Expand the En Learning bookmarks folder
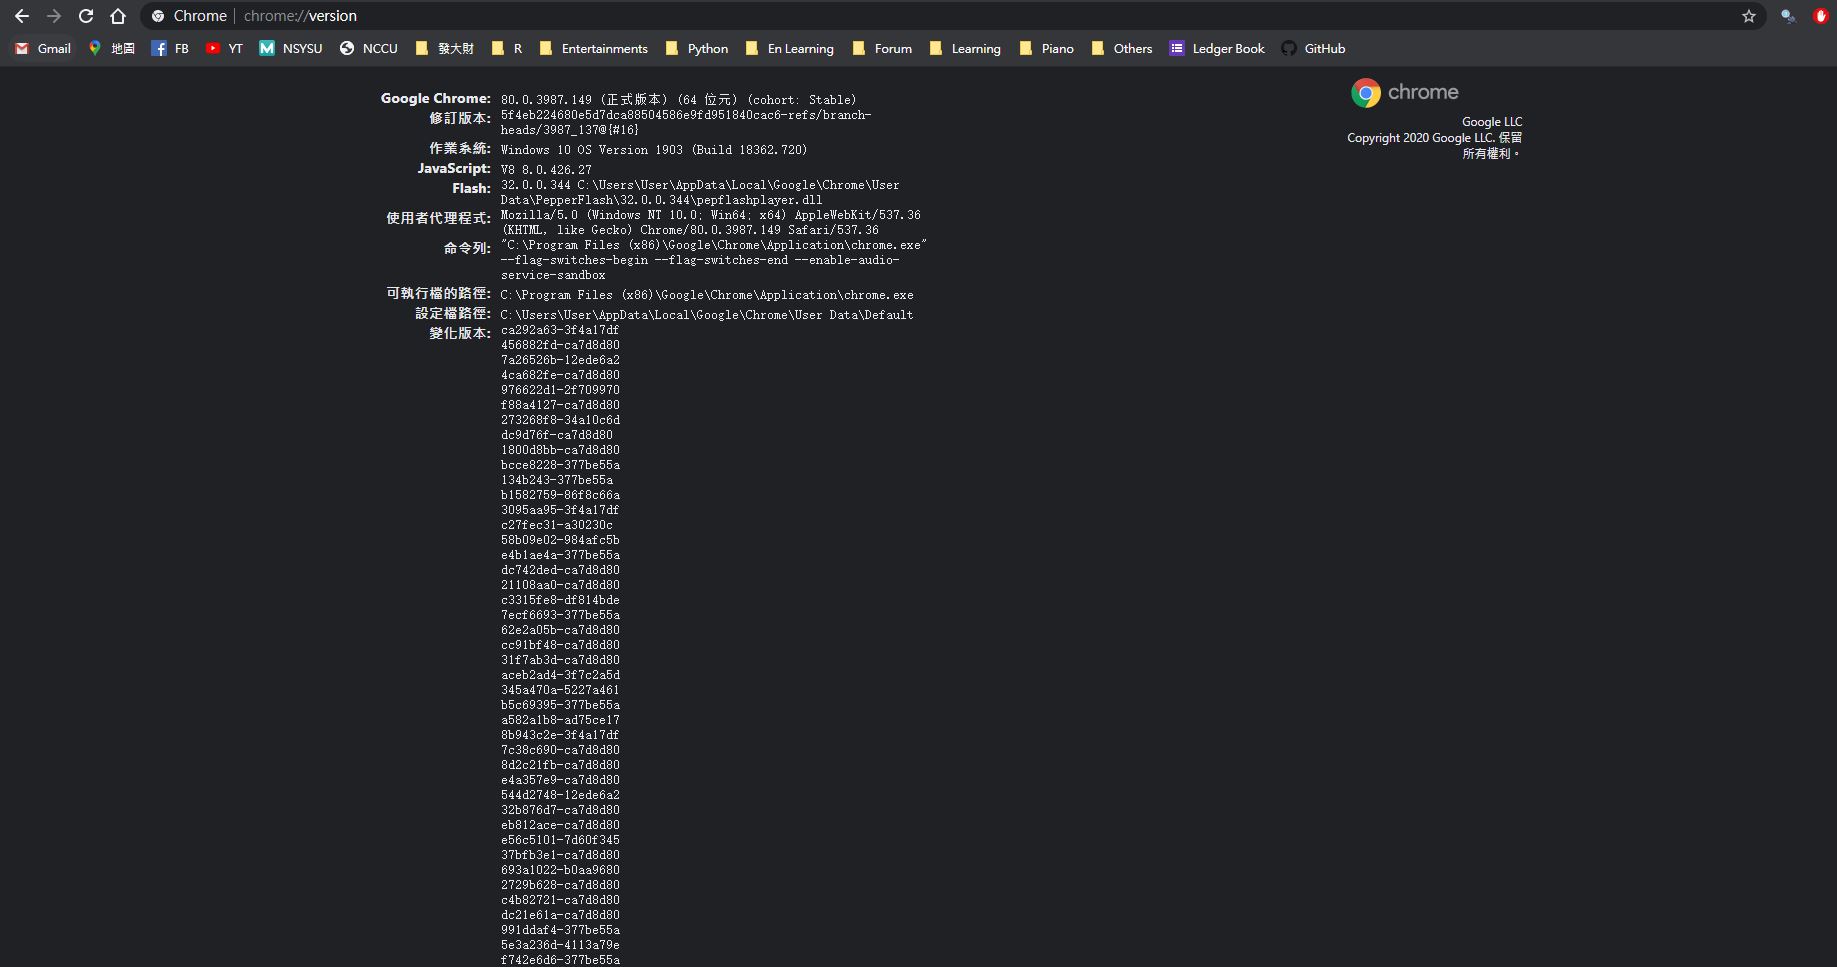1837x967 pixels. coord(789,48)
